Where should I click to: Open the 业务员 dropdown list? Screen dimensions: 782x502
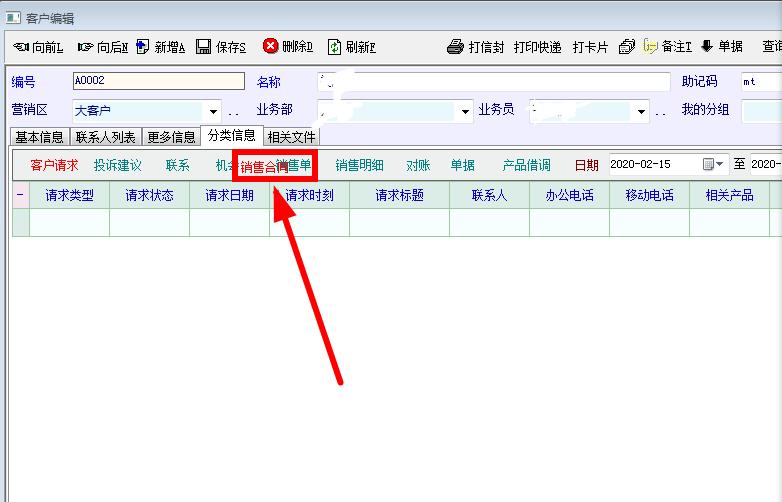click(x=641, y=111)
